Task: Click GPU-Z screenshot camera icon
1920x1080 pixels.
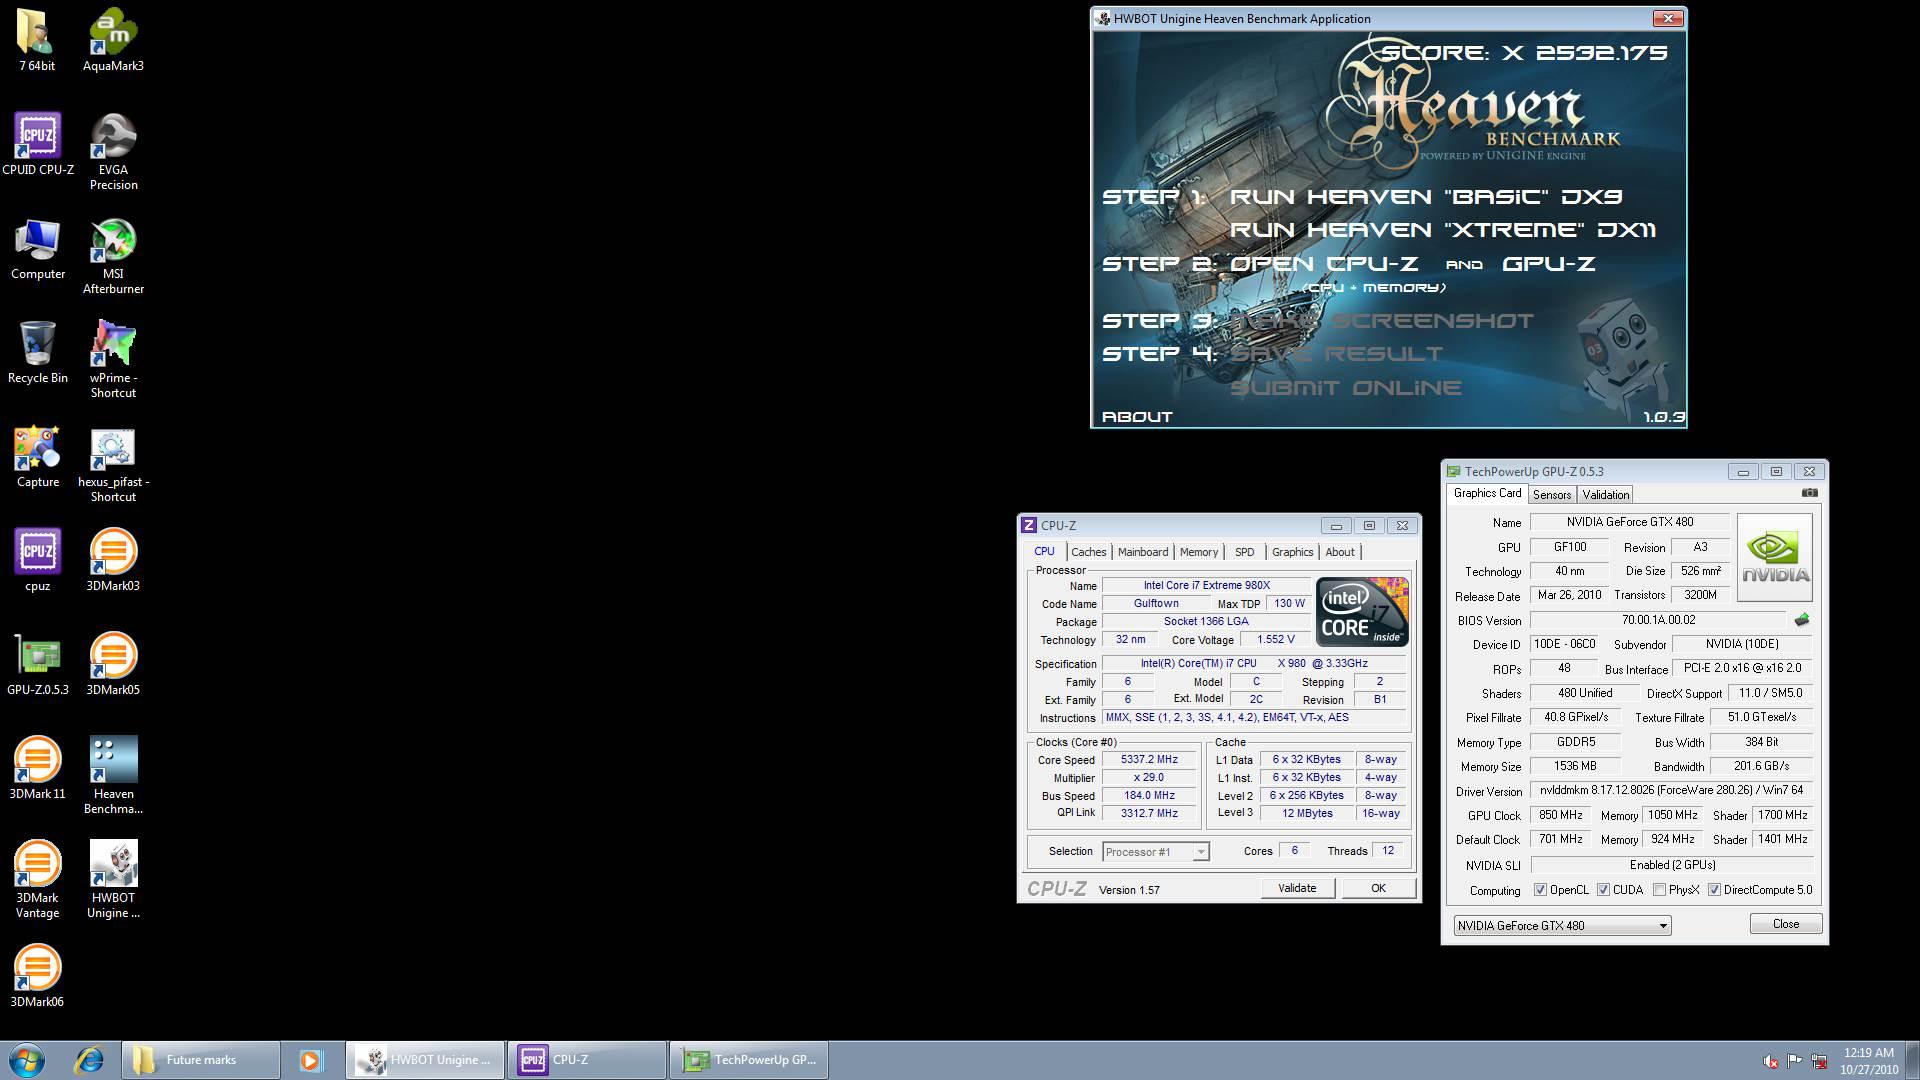Action: [x=1809, y=493]
